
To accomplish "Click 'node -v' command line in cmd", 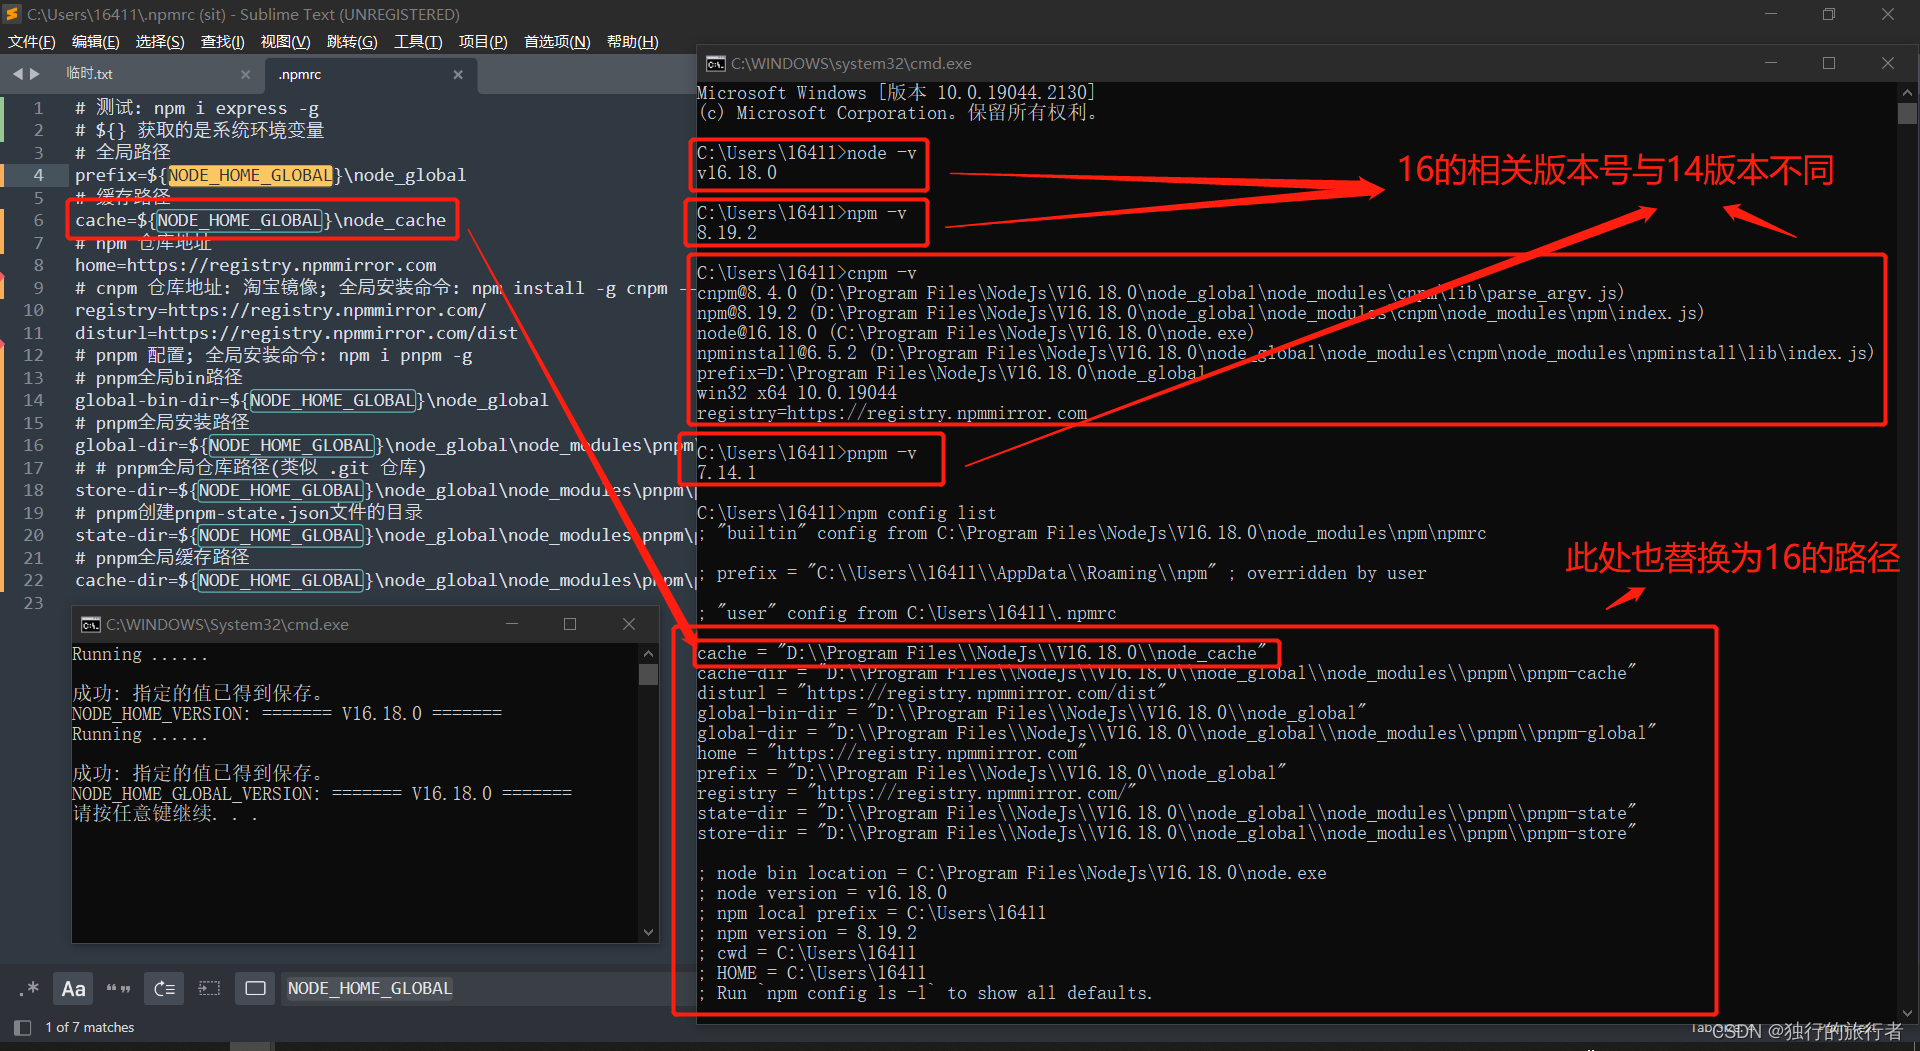I will [806, 153].
